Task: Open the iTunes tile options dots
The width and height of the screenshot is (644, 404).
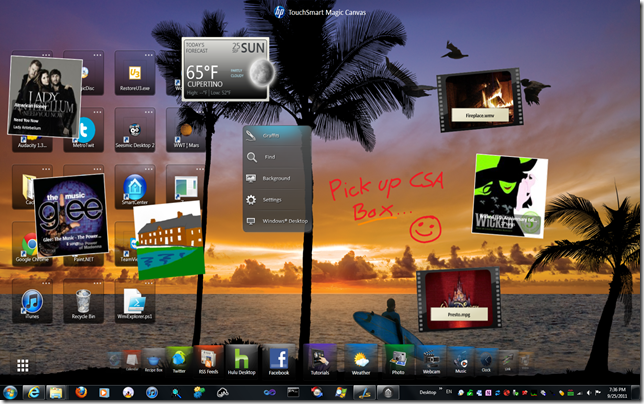Action: [46, 283]
